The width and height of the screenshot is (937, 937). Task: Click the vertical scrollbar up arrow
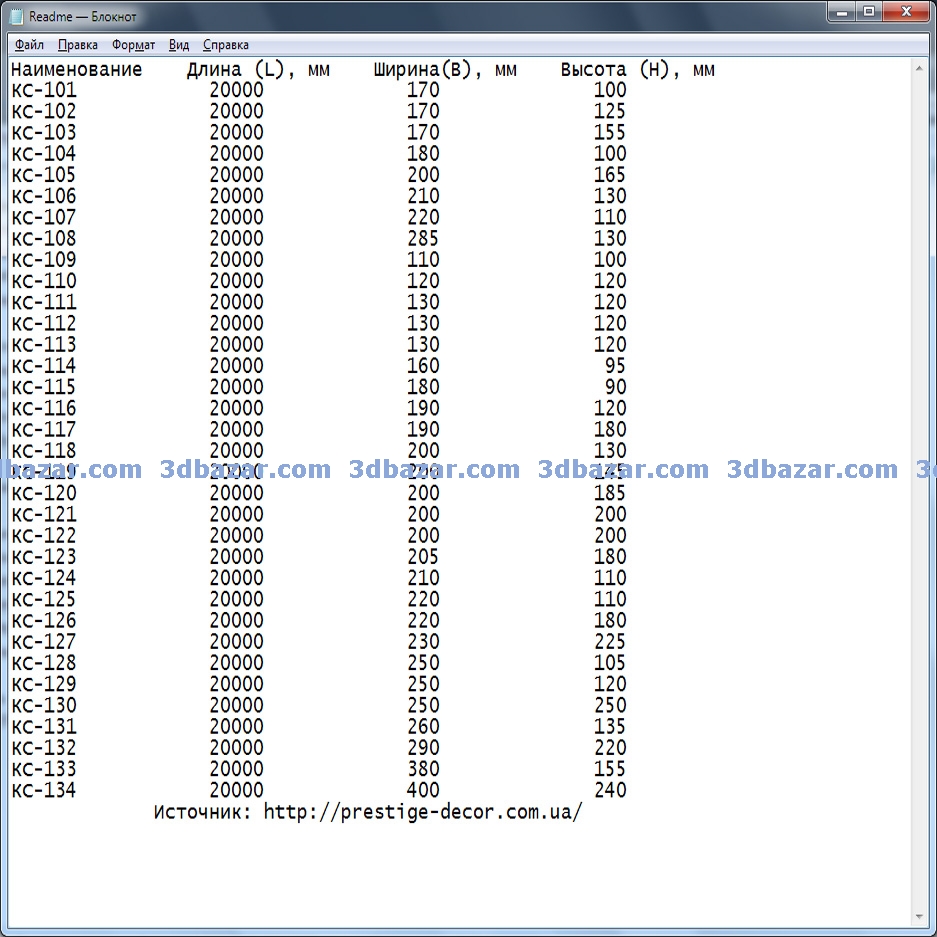[921, 67]
